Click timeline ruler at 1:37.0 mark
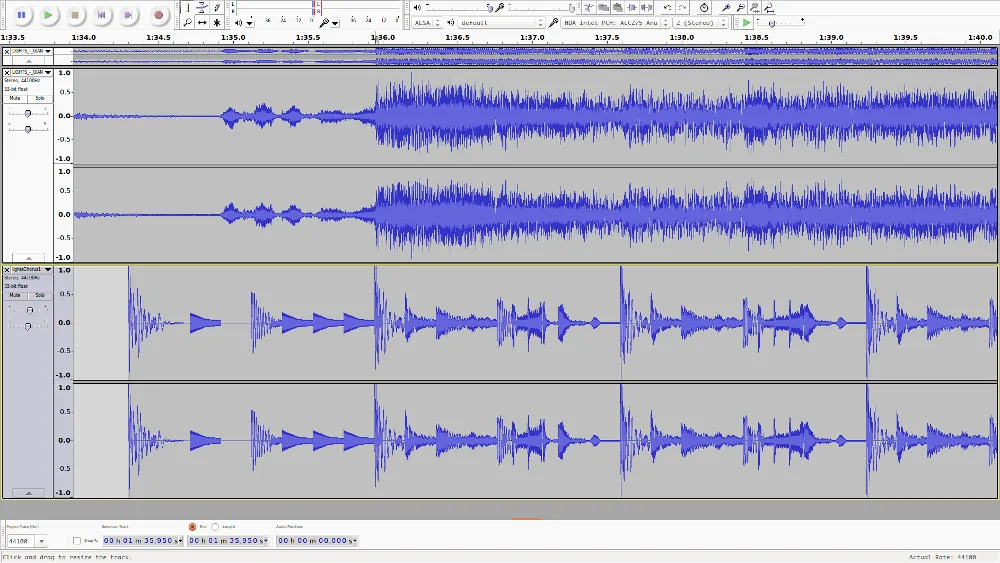1000x563 pixels. (x=532, y=38)
